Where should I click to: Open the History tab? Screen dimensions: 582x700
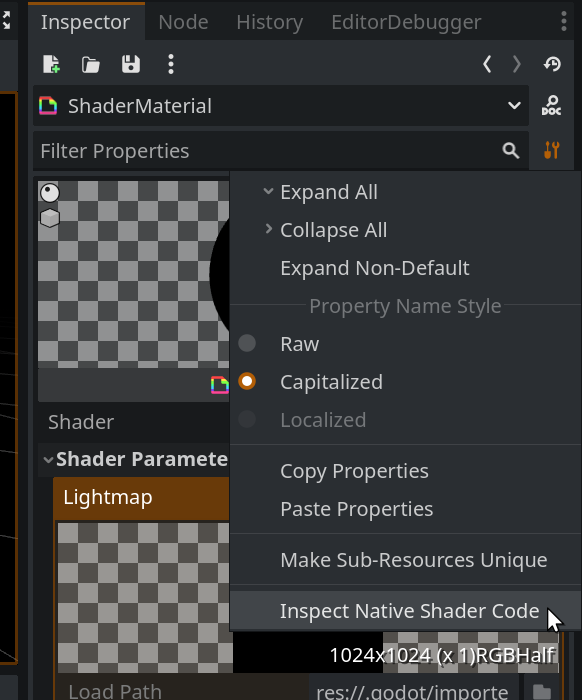270,22
